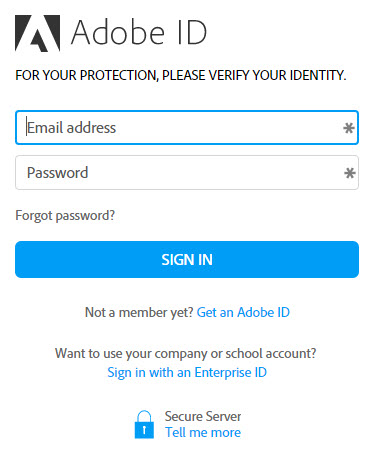This screenshot has height=461, width=380.
Task: Click the Adobe logo icon
Action: coord(38,33)
